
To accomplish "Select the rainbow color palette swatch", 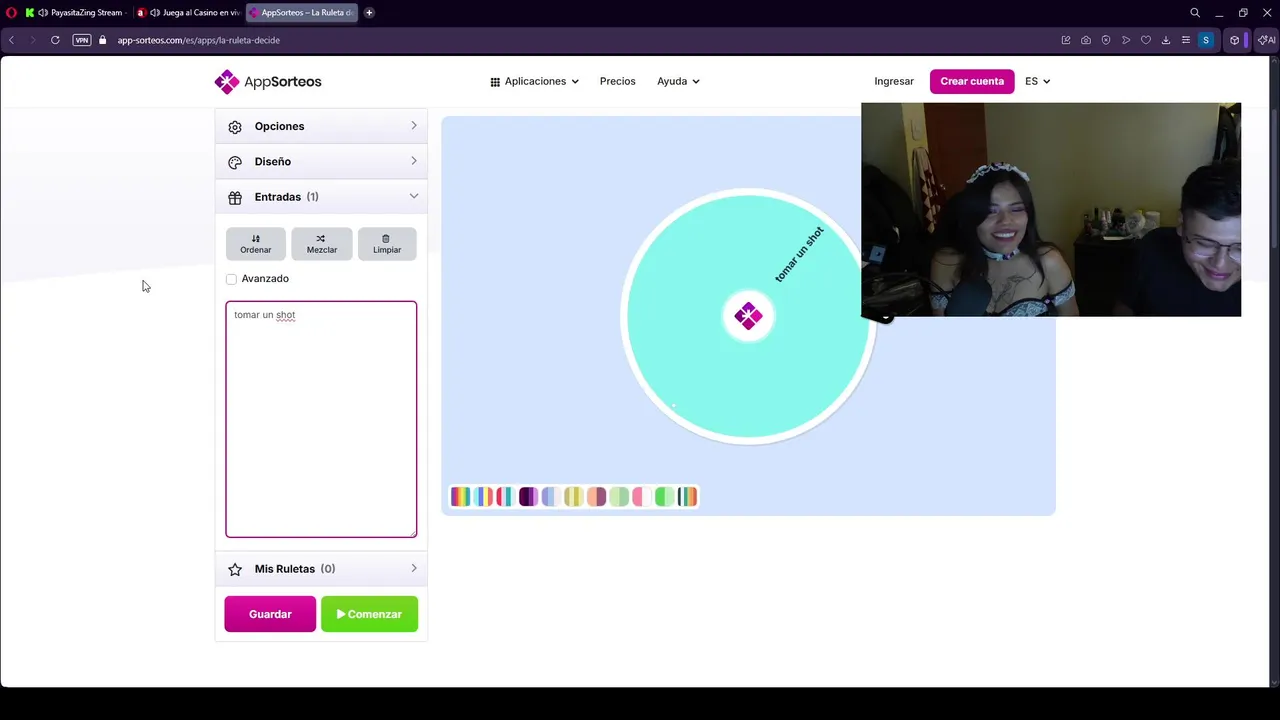I will coord(460,496).
